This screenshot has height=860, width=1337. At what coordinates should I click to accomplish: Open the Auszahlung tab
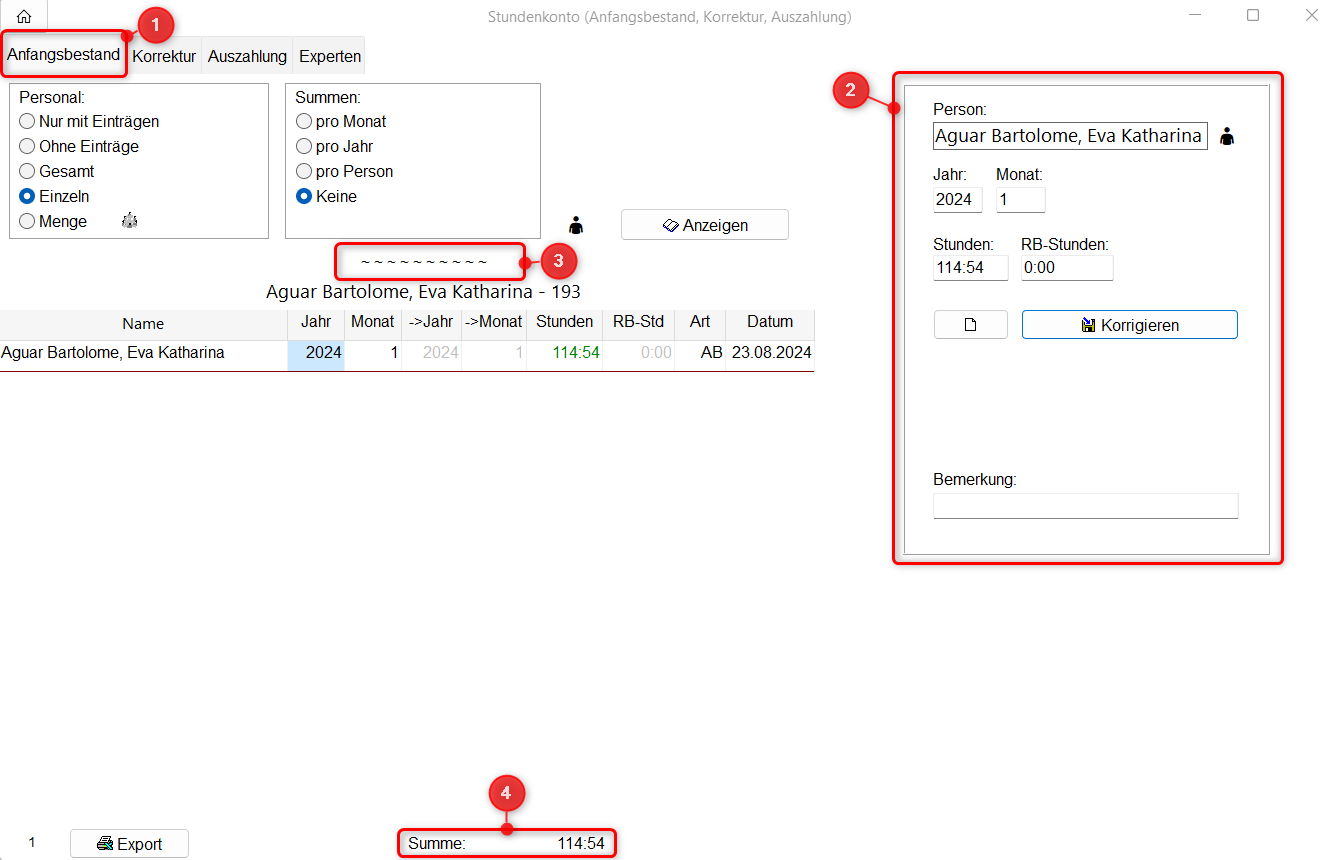[x=247, y=56]
